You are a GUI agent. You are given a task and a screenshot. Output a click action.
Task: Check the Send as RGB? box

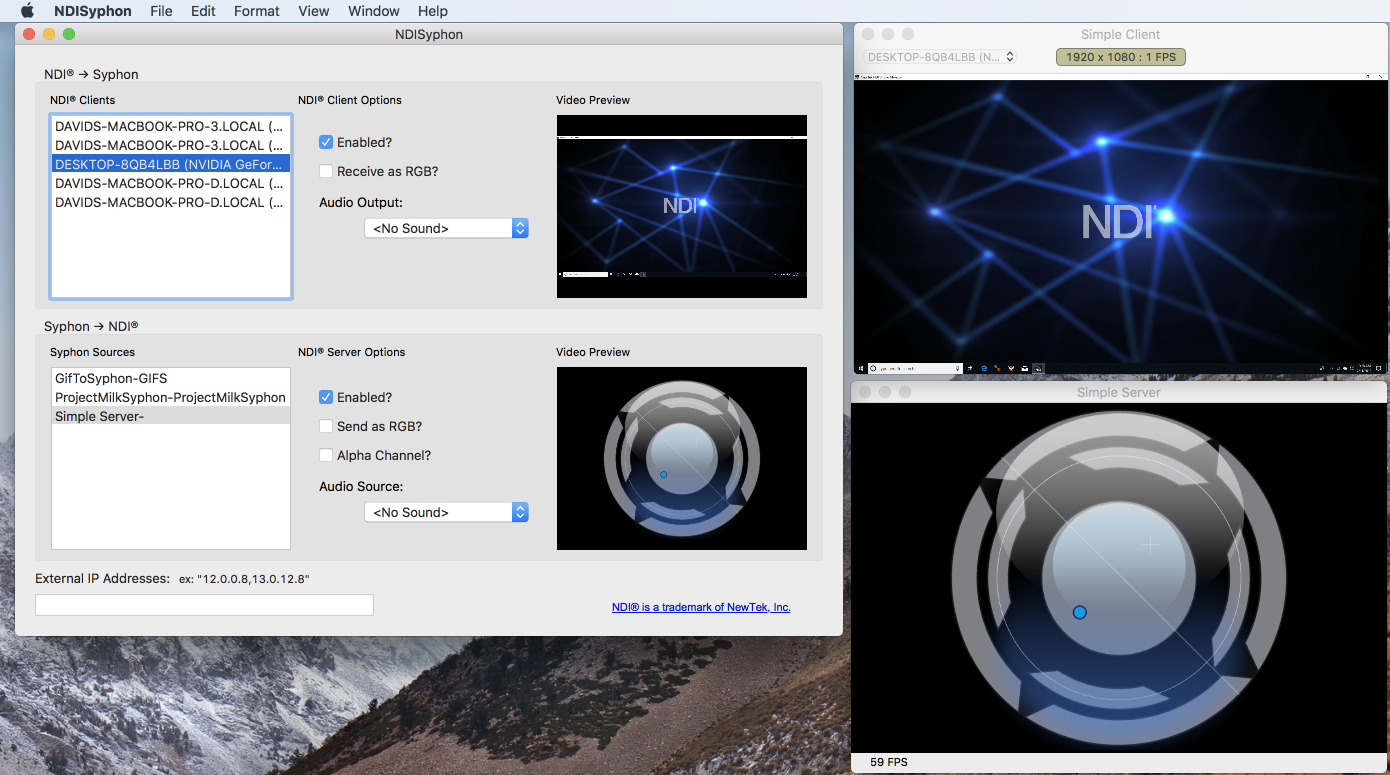coord(326,426)
